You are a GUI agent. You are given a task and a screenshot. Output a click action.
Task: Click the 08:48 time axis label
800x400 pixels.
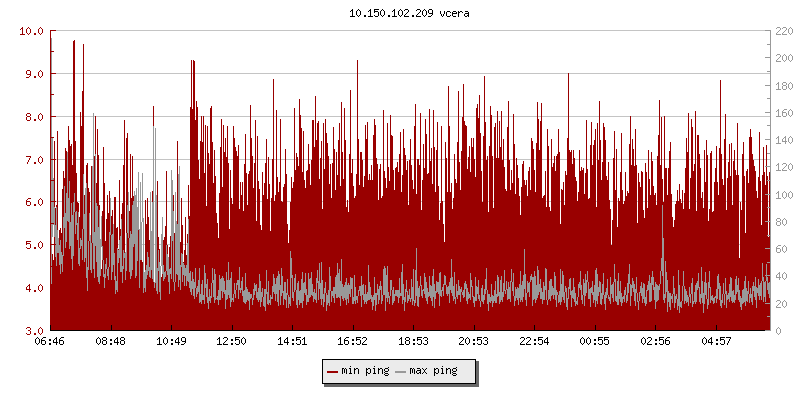110,341
